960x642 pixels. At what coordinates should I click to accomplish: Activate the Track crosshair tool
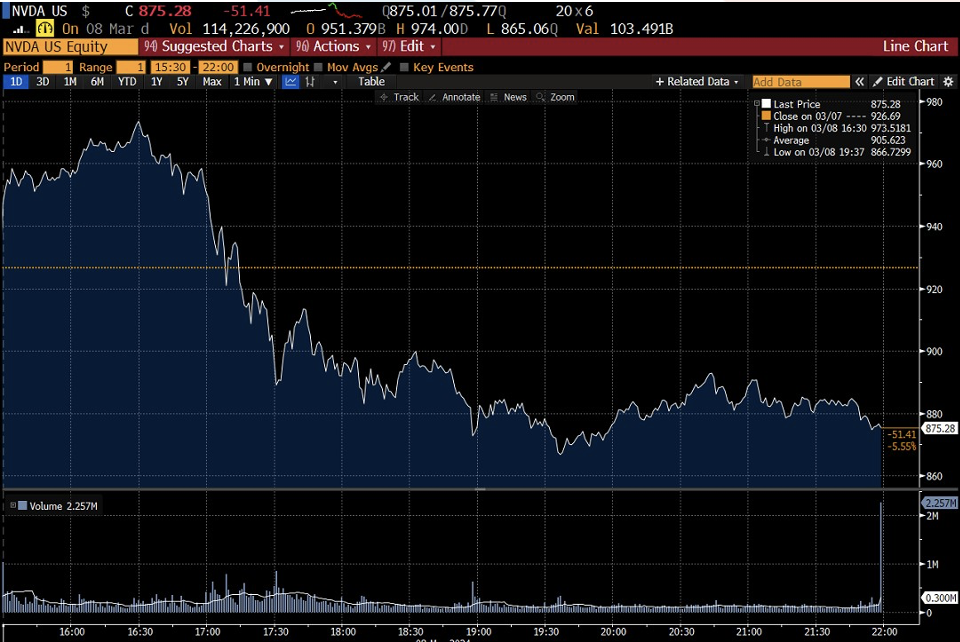tap(399, 97)
